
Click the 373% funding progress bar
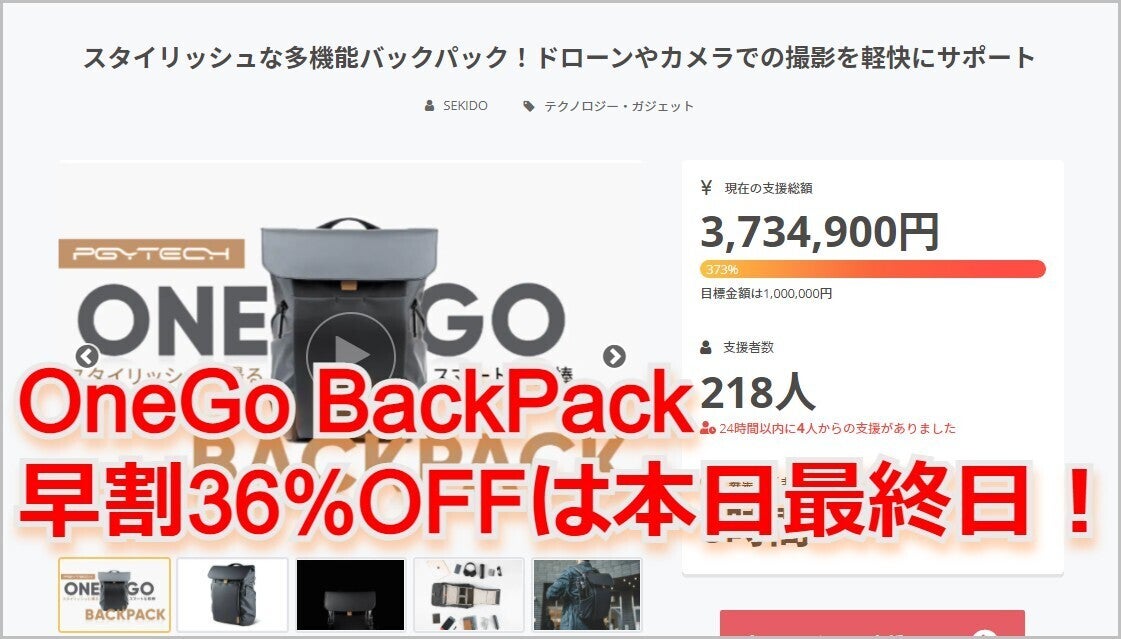tap(873, 269)
